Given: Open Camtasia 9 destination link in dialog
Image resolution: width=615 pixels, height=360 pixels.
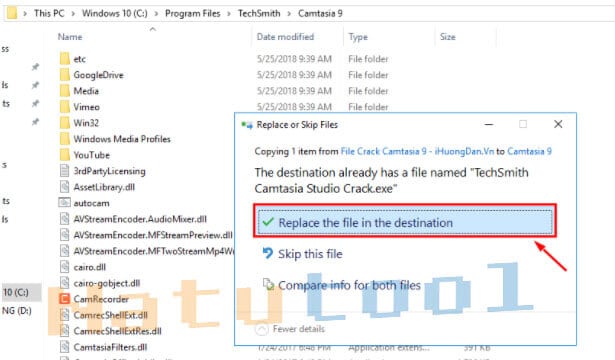Looking at the screenshot, I should pyautogui.click(x=529, y=151).
